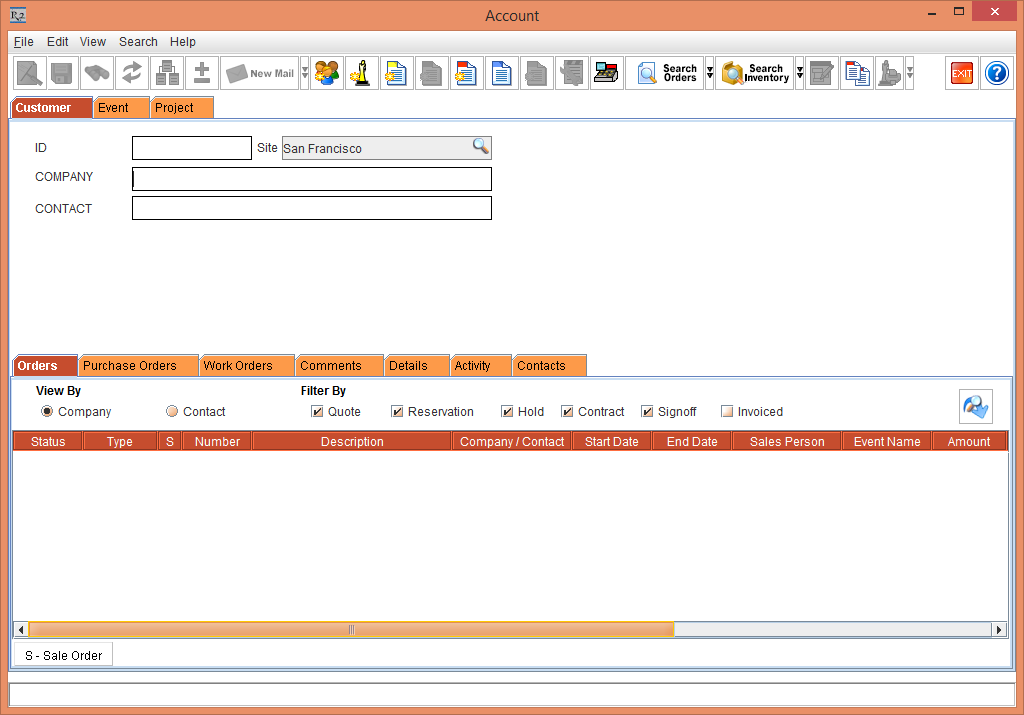1024x715 pixels.
Task: Click the copy documents toolbar icon
Action: coord(856,72)
